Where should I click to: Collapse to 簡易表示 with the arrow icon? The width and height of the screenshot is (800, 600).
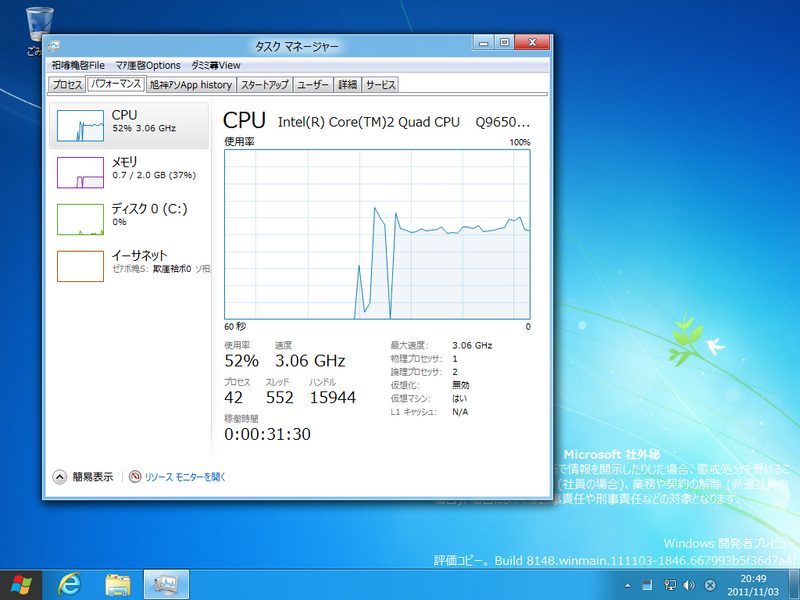[x=60, y=477]
